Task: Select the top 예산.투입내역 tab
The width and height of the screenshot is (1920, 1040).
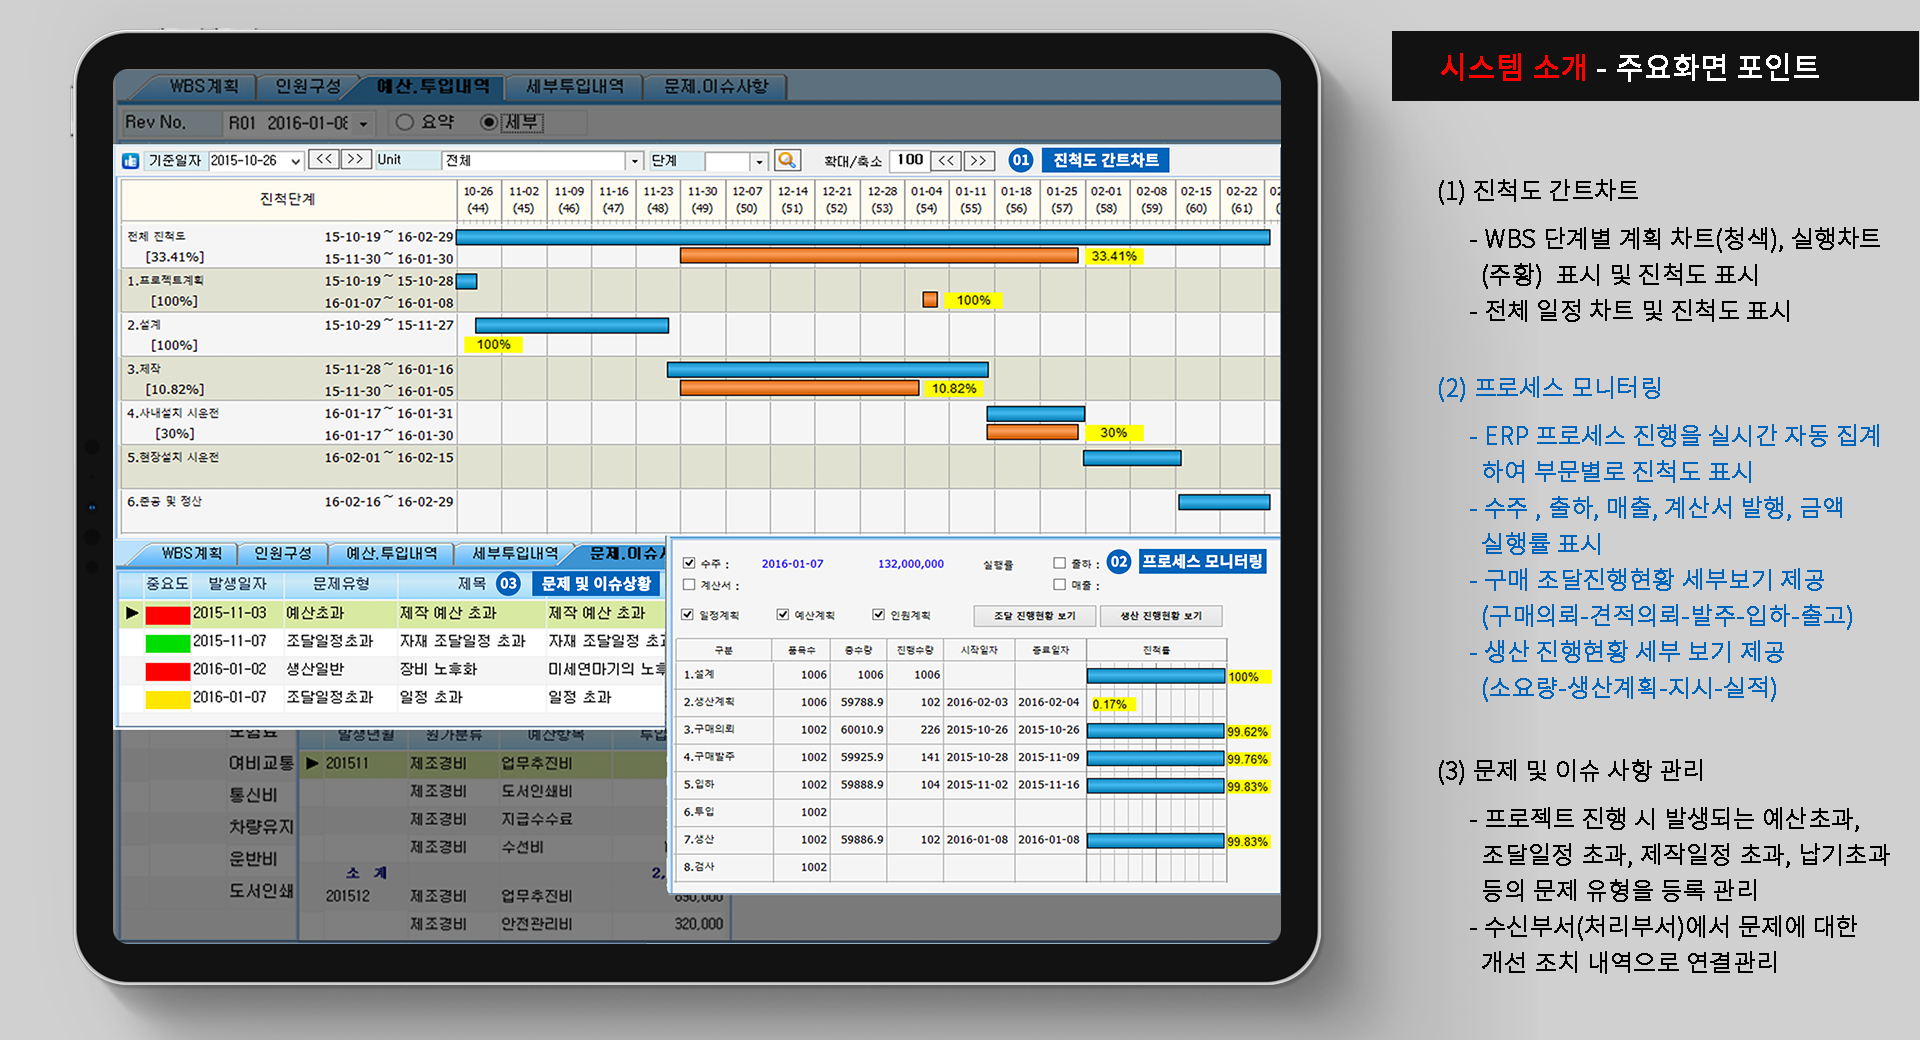Action: point(433,87)
